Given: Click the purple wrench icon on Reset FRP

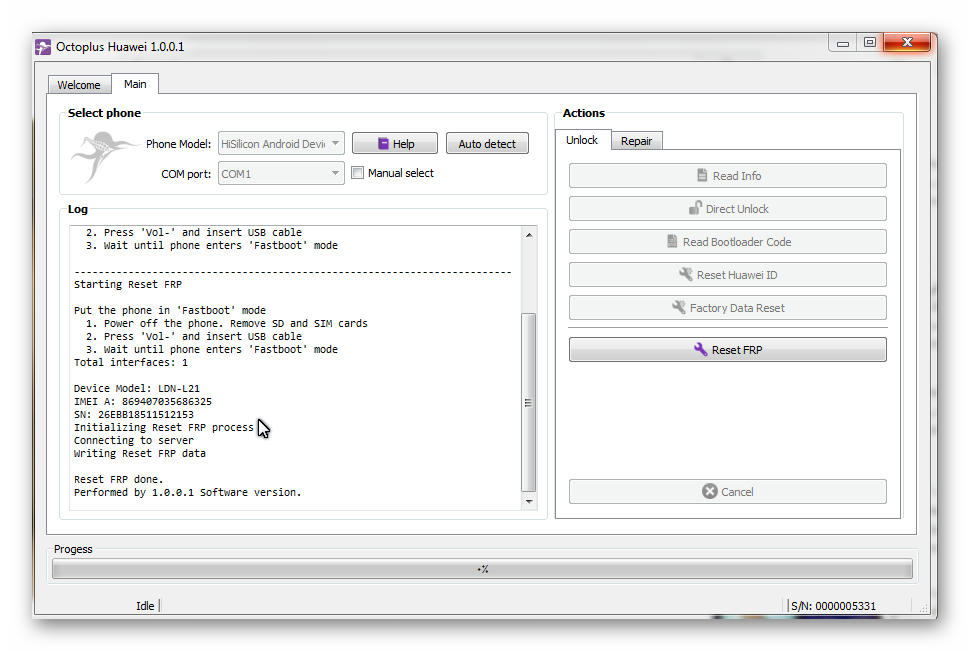Looking at the screenshot, I should (x=700, y=349).
